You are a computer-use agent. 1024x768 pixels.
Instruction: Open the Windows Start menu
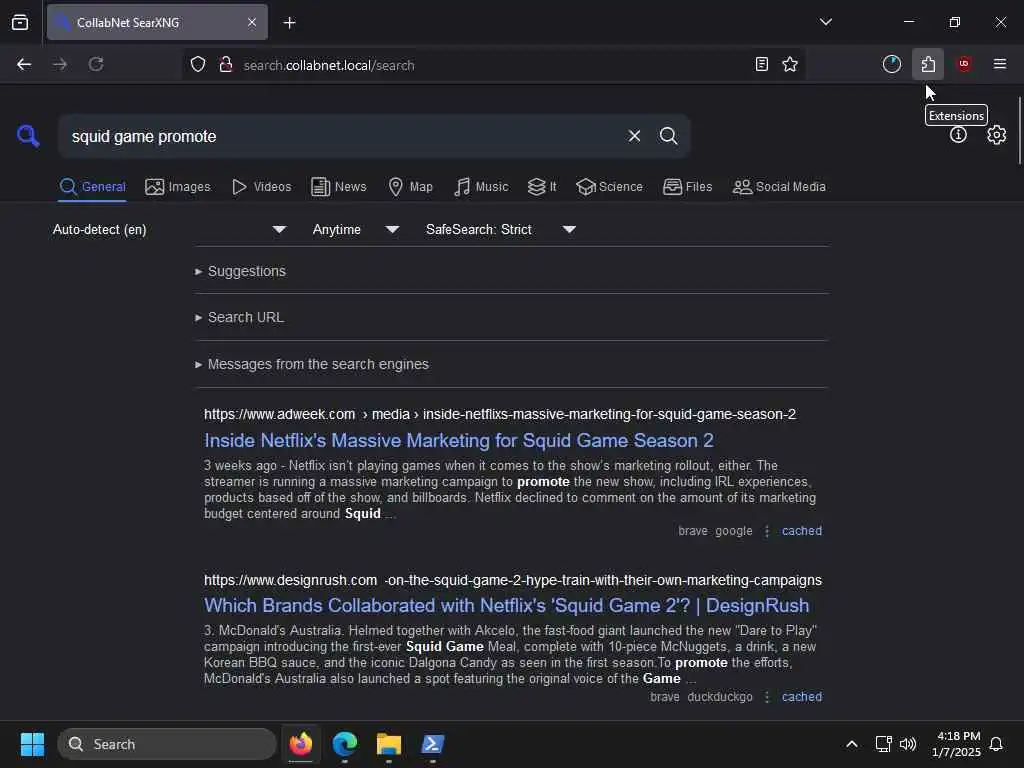click(x=32, y=744)
